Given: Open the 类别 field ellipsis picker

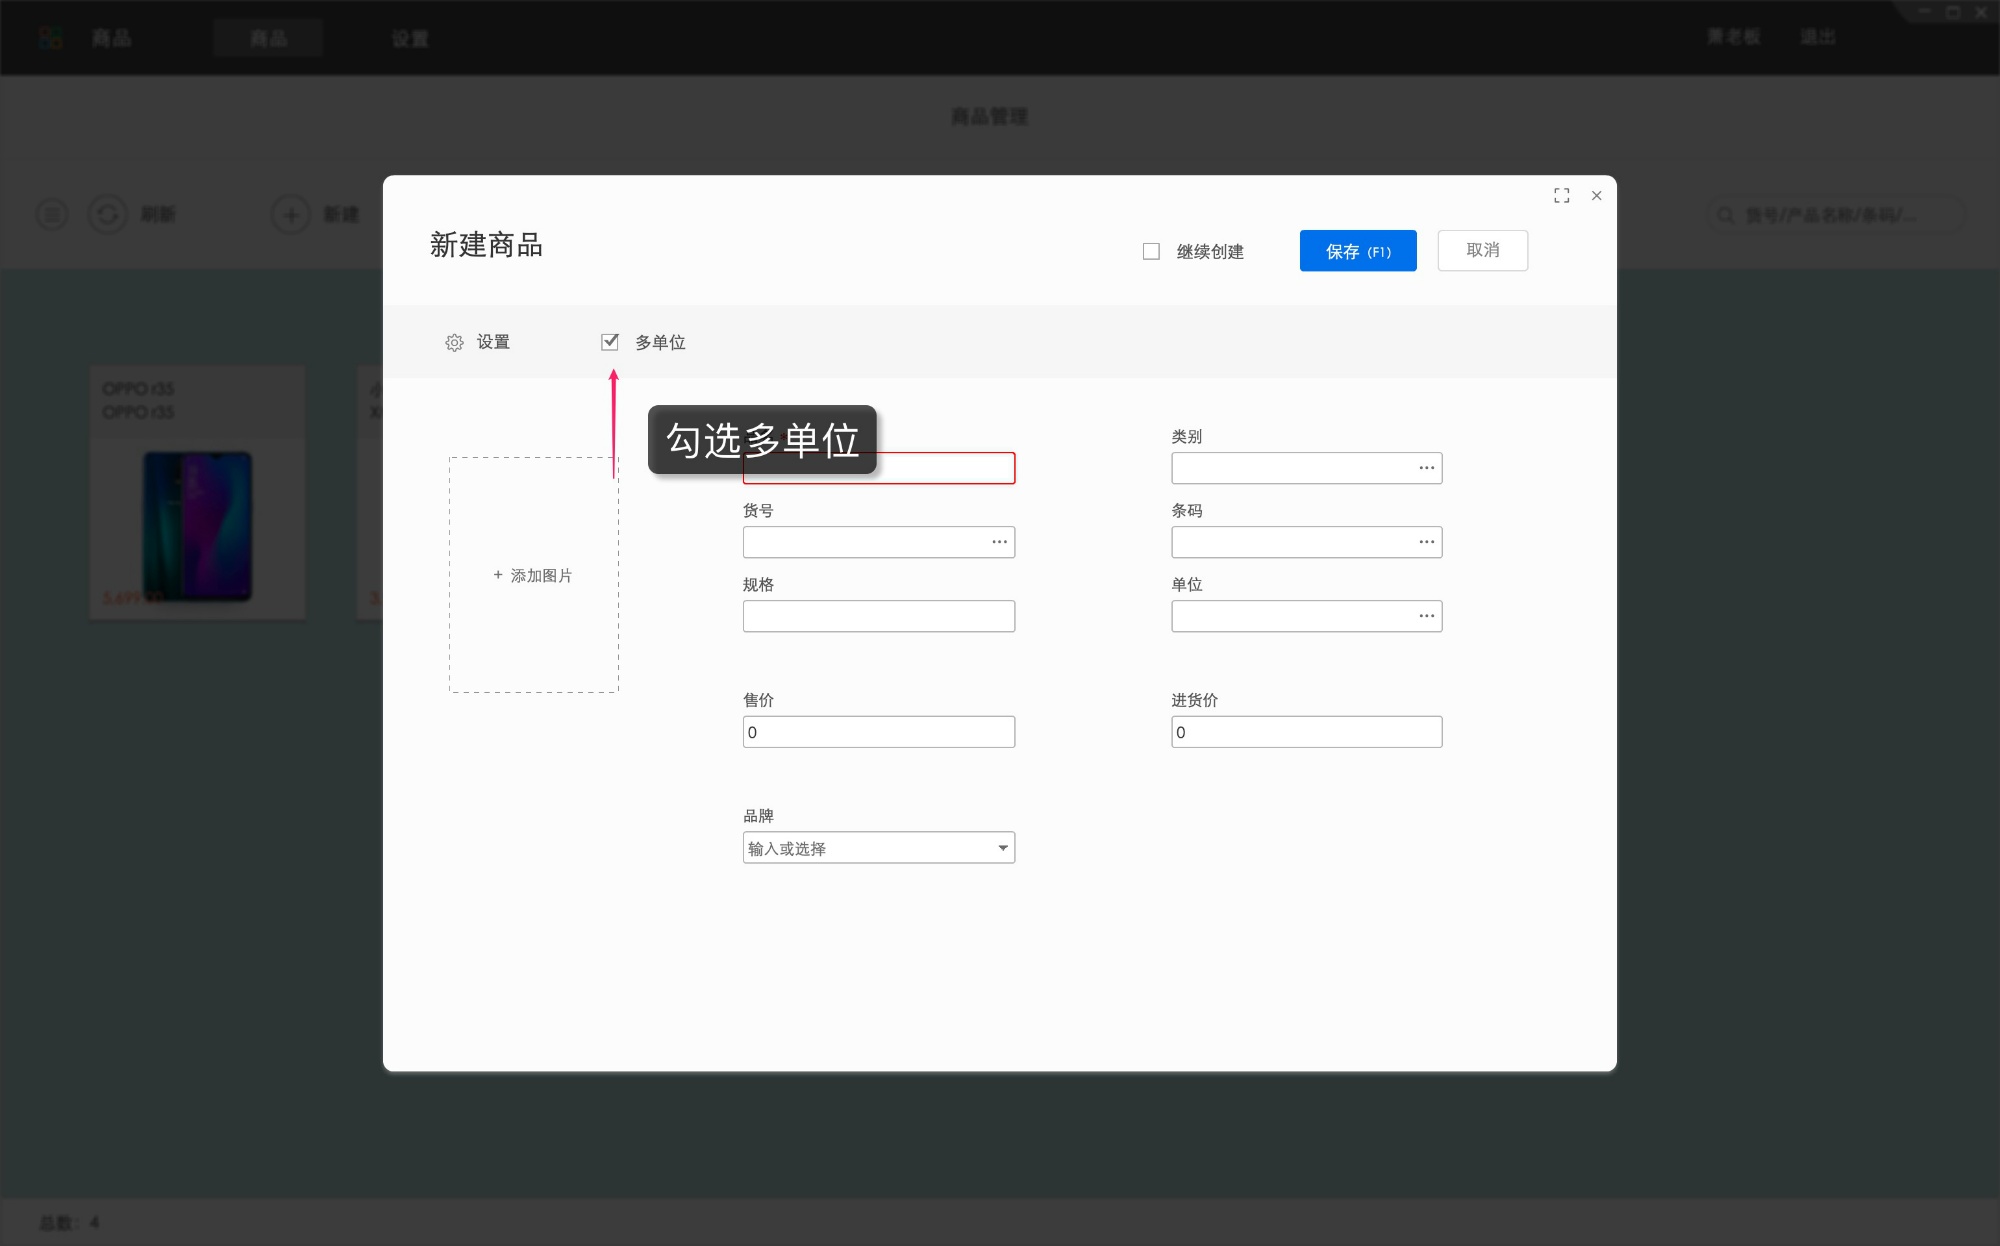Looking at the screenshot, I should [1426, 468].
